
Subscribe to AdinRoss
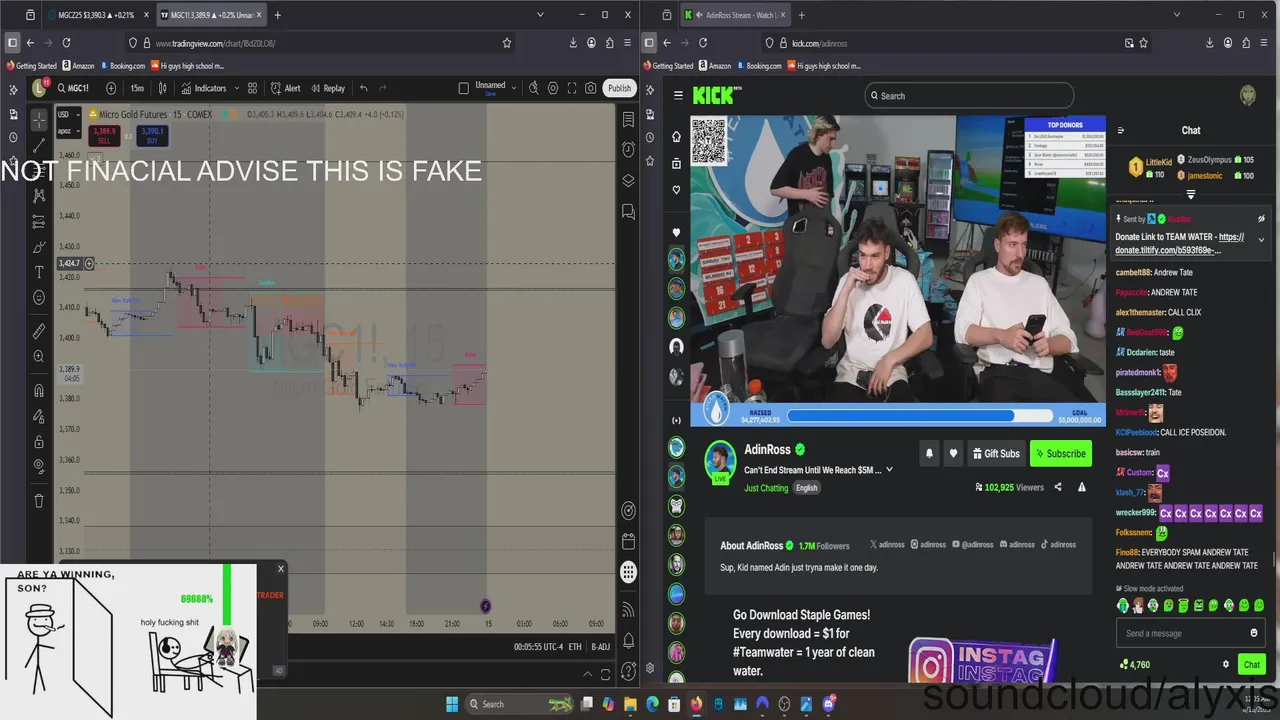click(x=1061, y=453)
